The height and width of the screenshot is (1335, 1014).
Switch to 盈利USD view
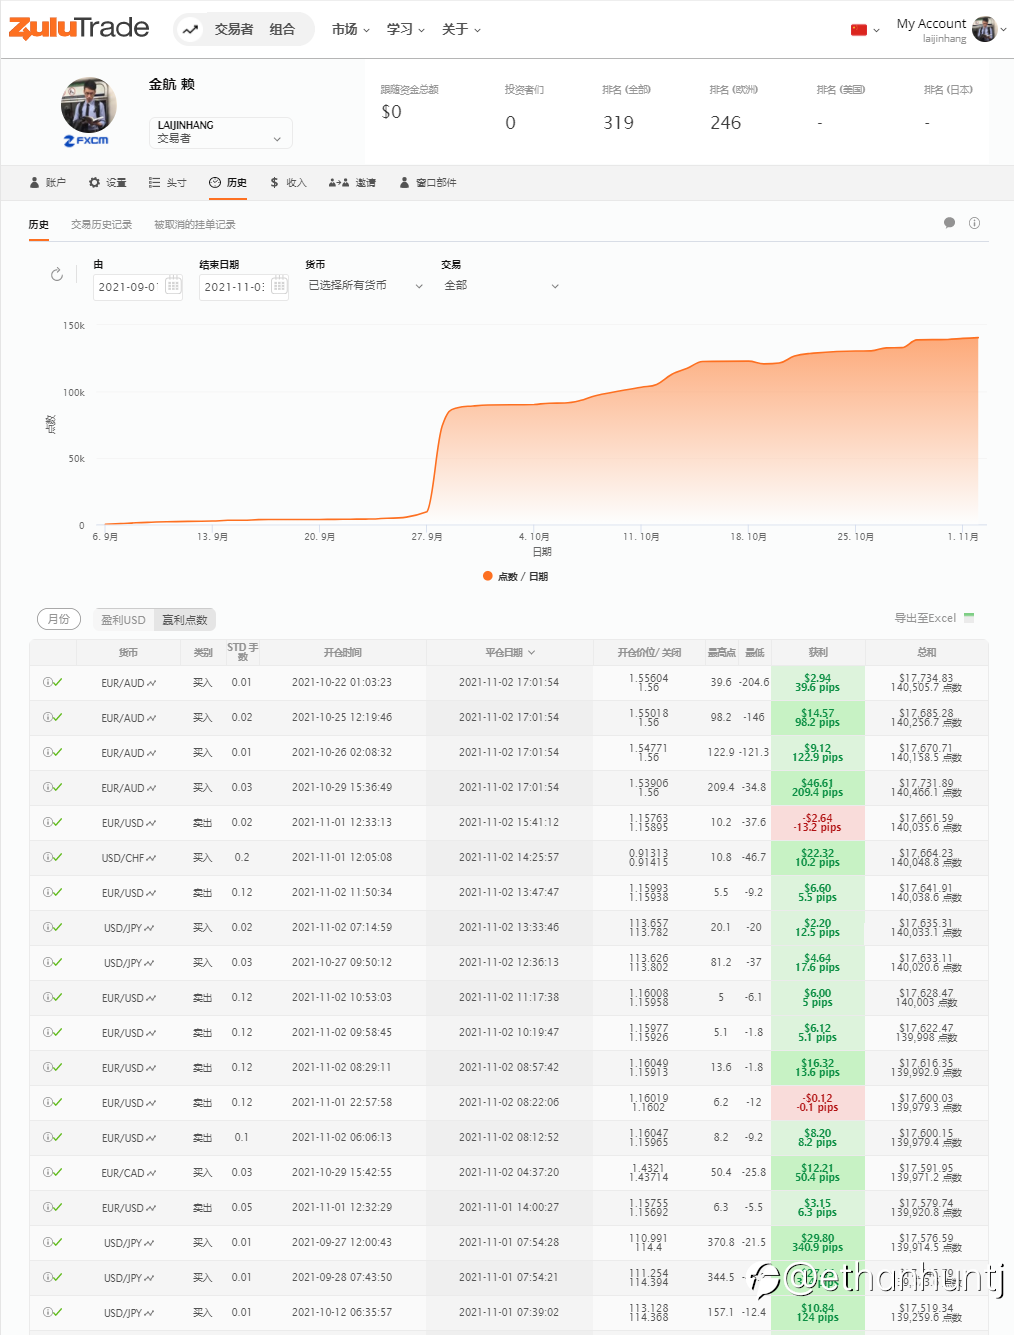[123, 620]
